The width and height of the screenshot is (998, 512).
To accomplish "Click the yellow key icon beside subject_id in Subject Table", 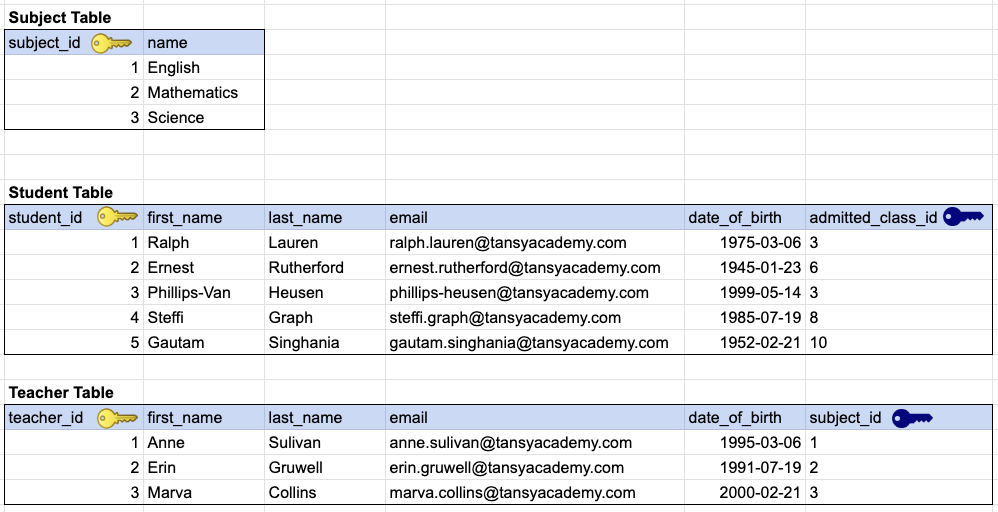I will pyautogui.click(x=111, y=43).
